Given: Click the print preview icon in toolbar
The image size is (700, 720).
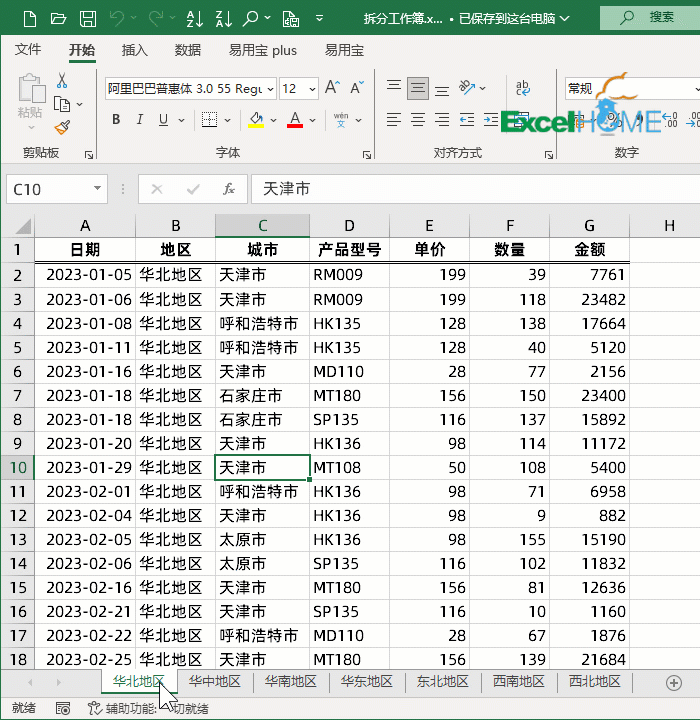Looking at the screenshot, I should (x=291, y=19).
